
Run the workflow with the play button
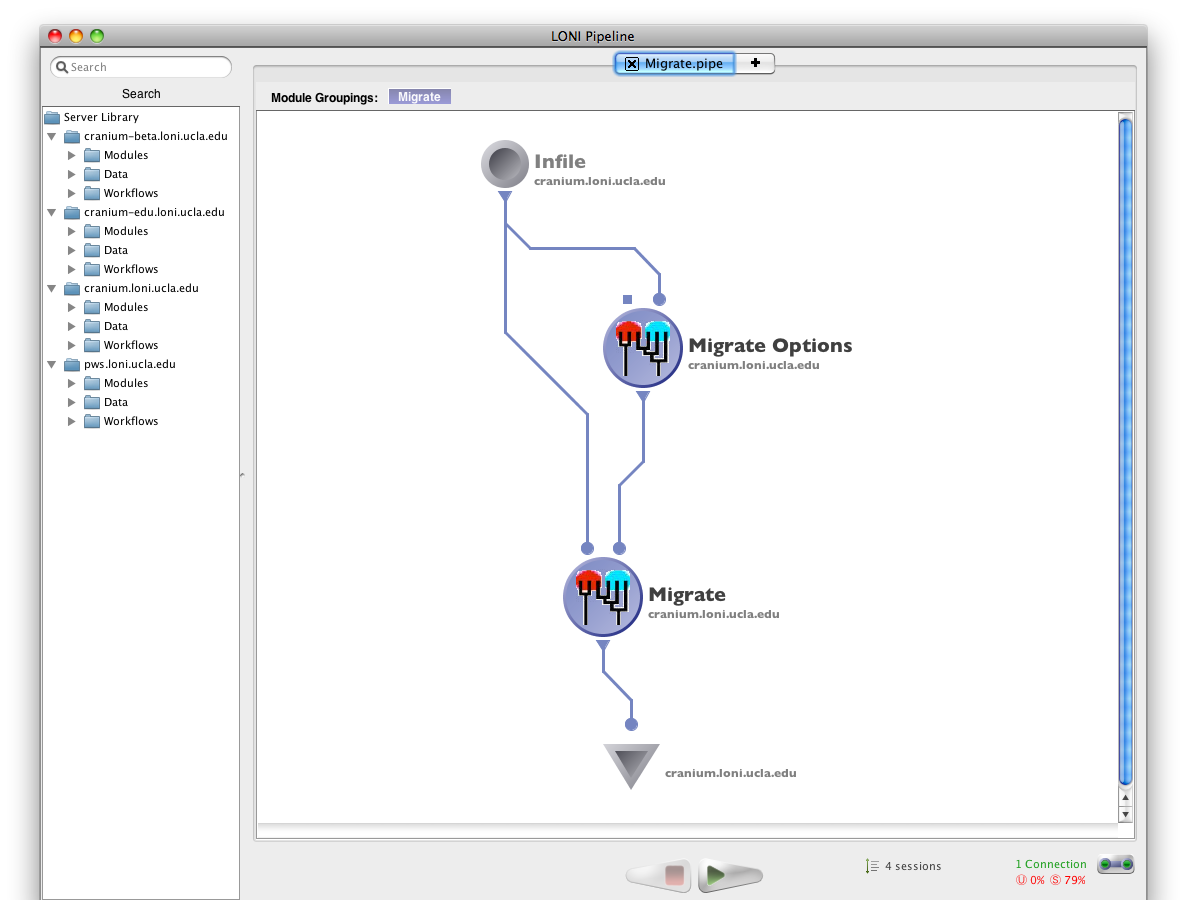[730, 876]
